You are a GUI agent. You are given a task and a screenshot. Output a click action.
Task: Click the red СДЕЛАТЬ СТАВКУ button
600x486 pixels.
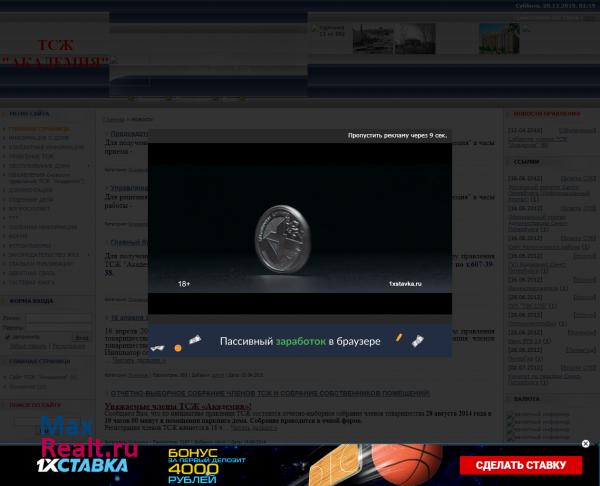pyautogui.click(x=521, y=465)
